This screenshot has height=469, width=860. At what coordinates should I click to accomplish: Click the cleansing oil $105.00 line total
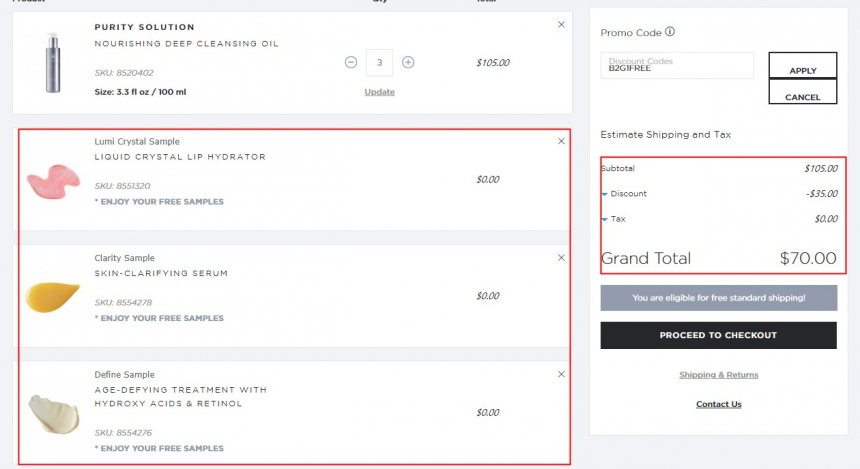[x=493, y=63]
